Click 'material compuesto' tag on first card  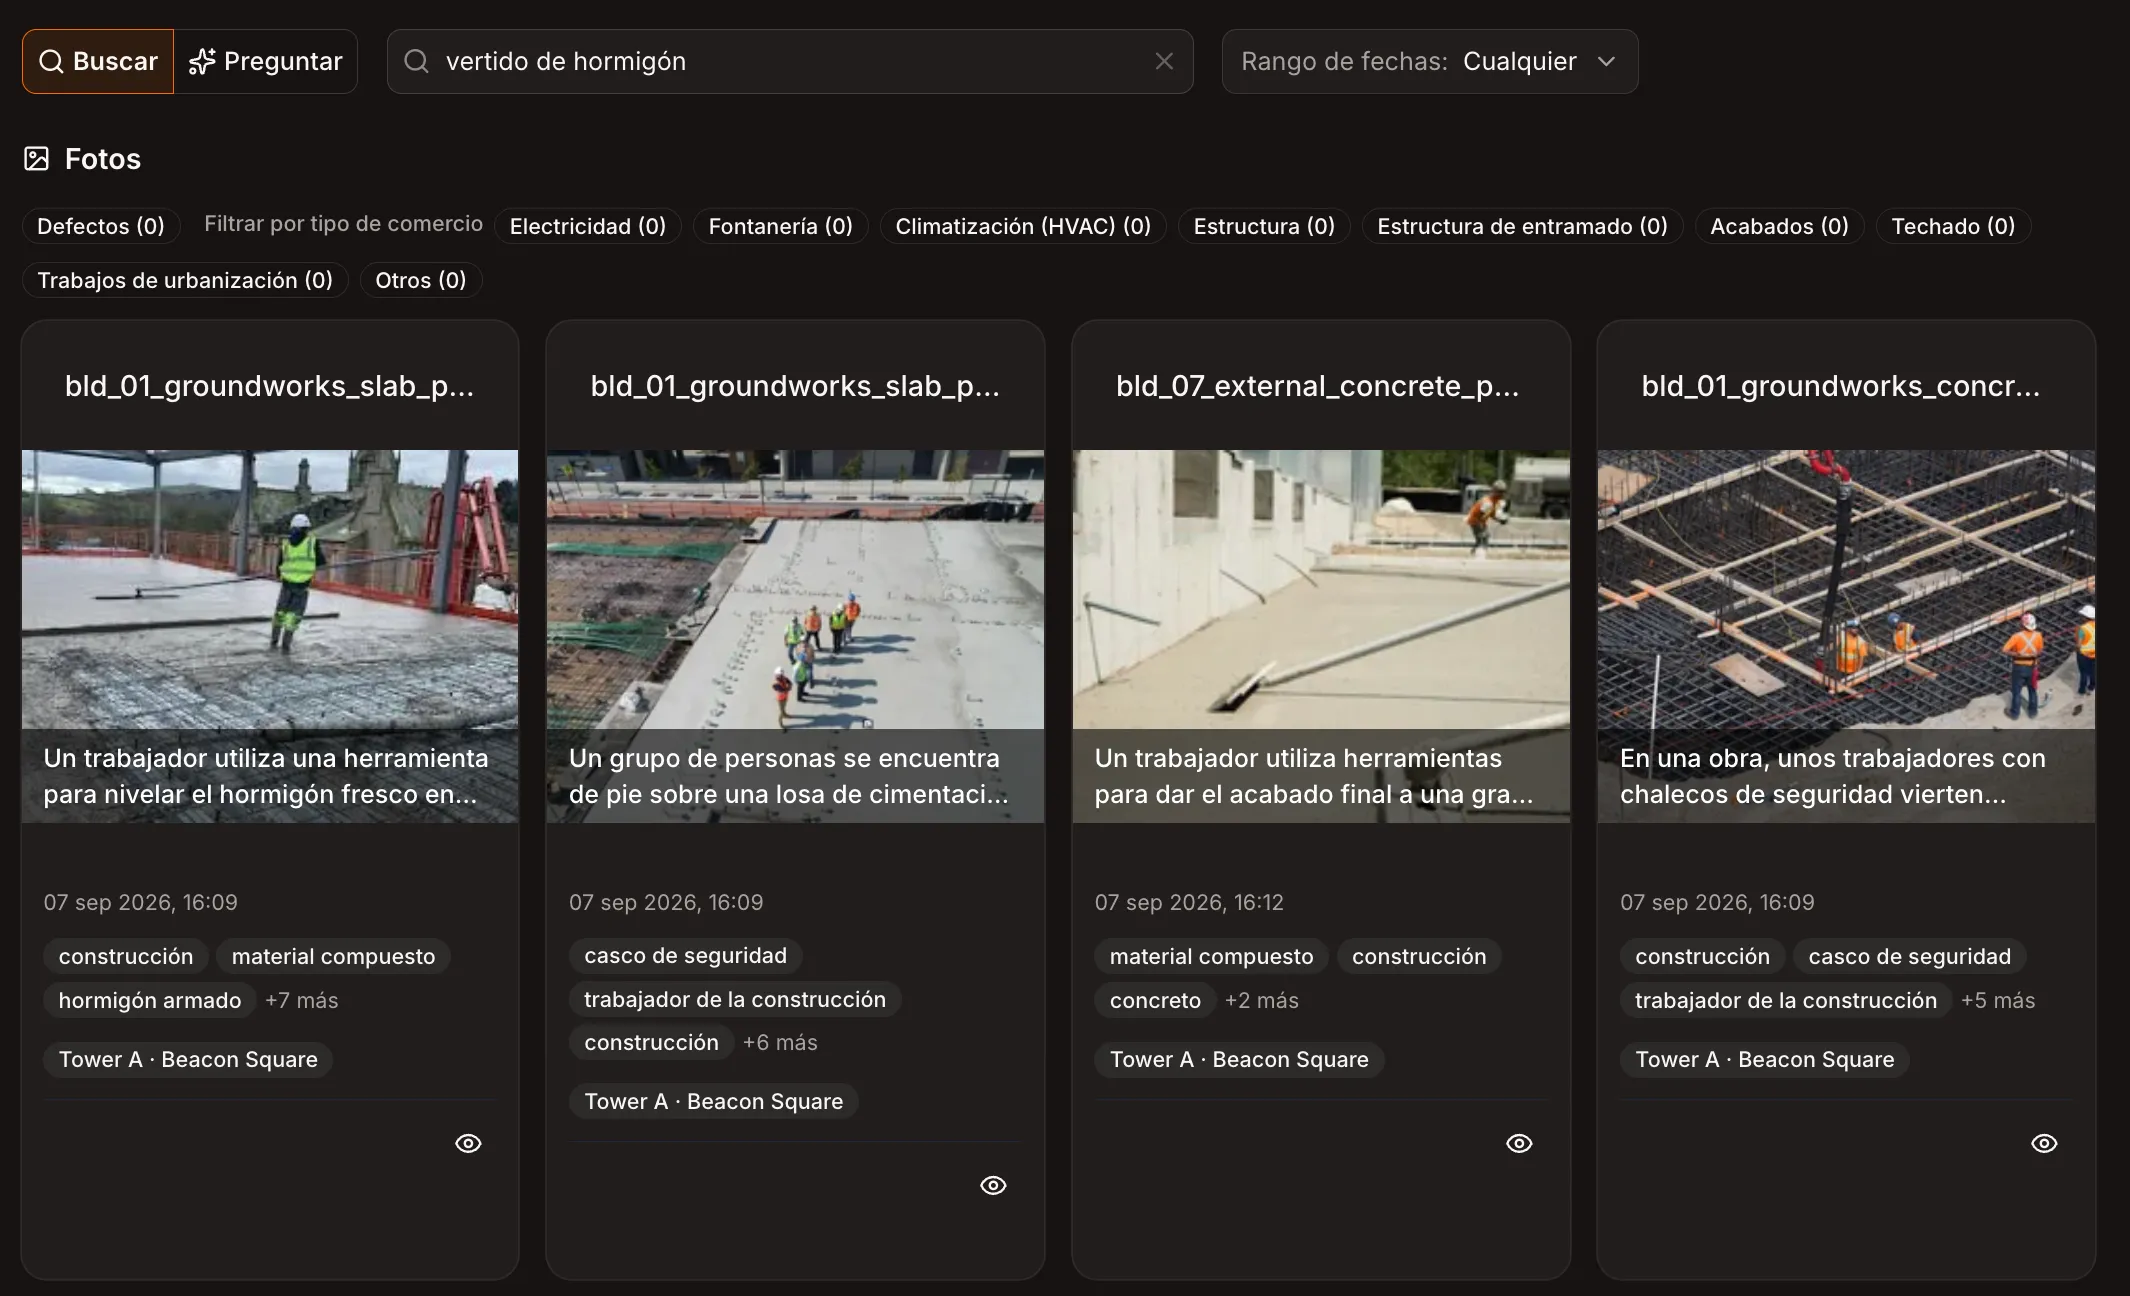point(333,956)
